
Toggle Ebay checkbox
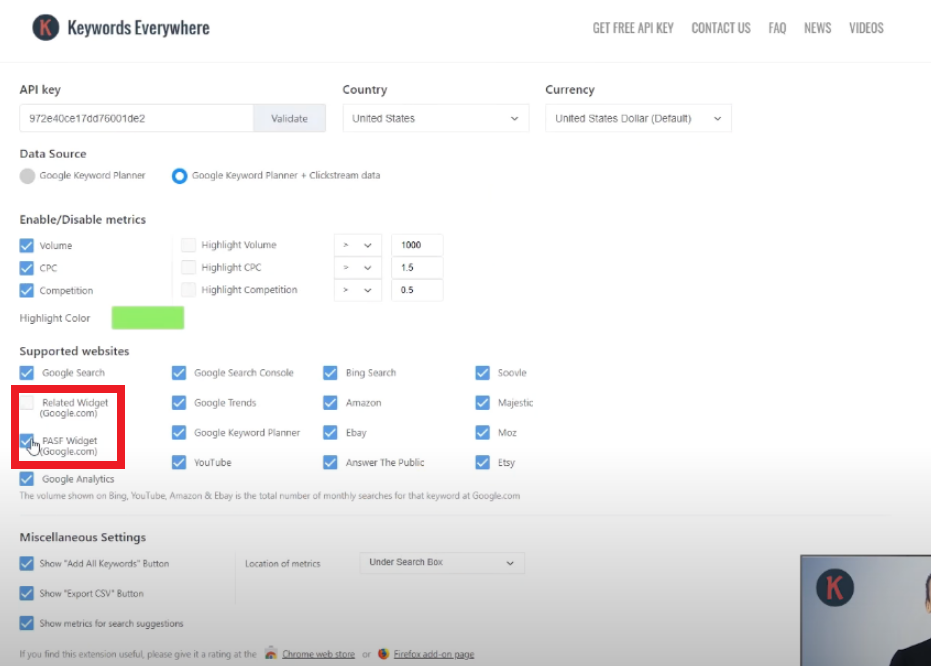[330, 433]
